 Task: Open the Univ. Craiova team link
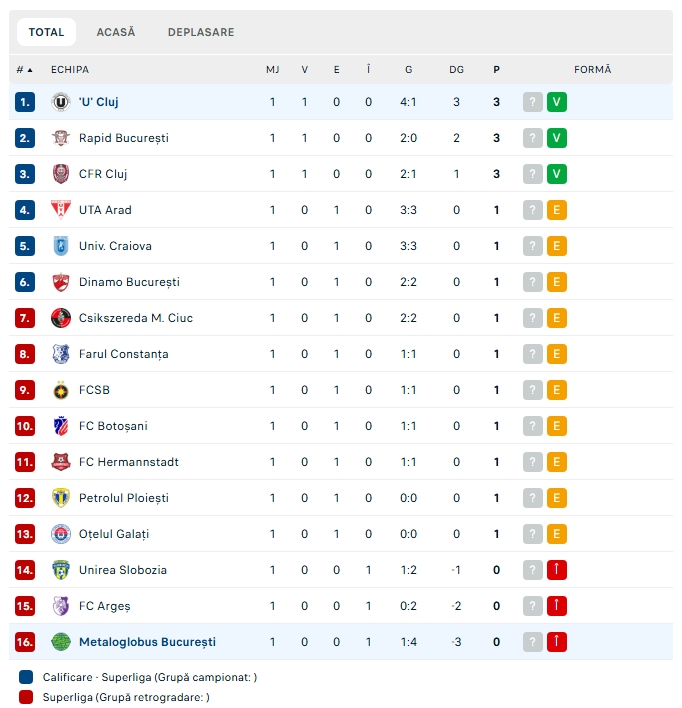point(115,246)
